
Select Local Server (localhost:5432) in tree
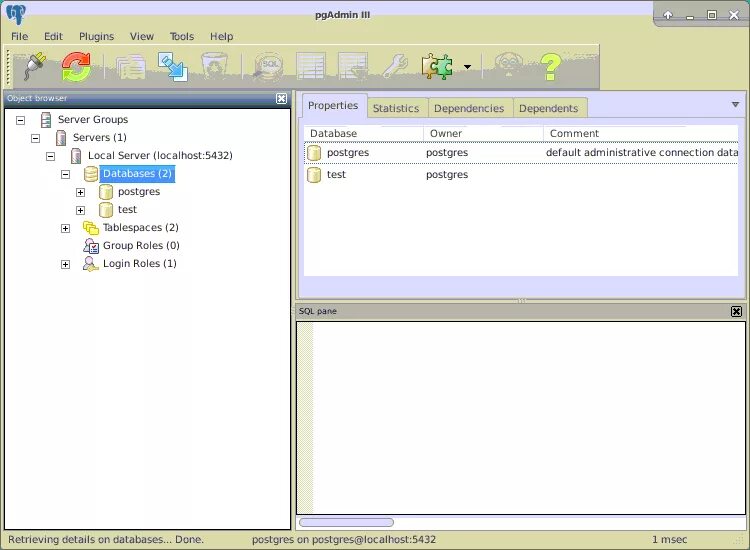(x=160, y=155)
